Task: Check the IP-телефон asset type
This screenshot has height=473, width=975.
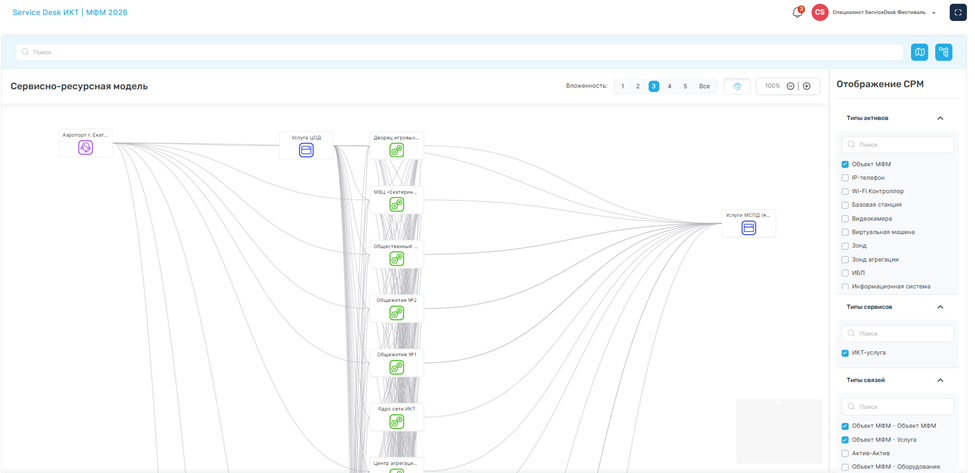Action: tap(845, 178)
